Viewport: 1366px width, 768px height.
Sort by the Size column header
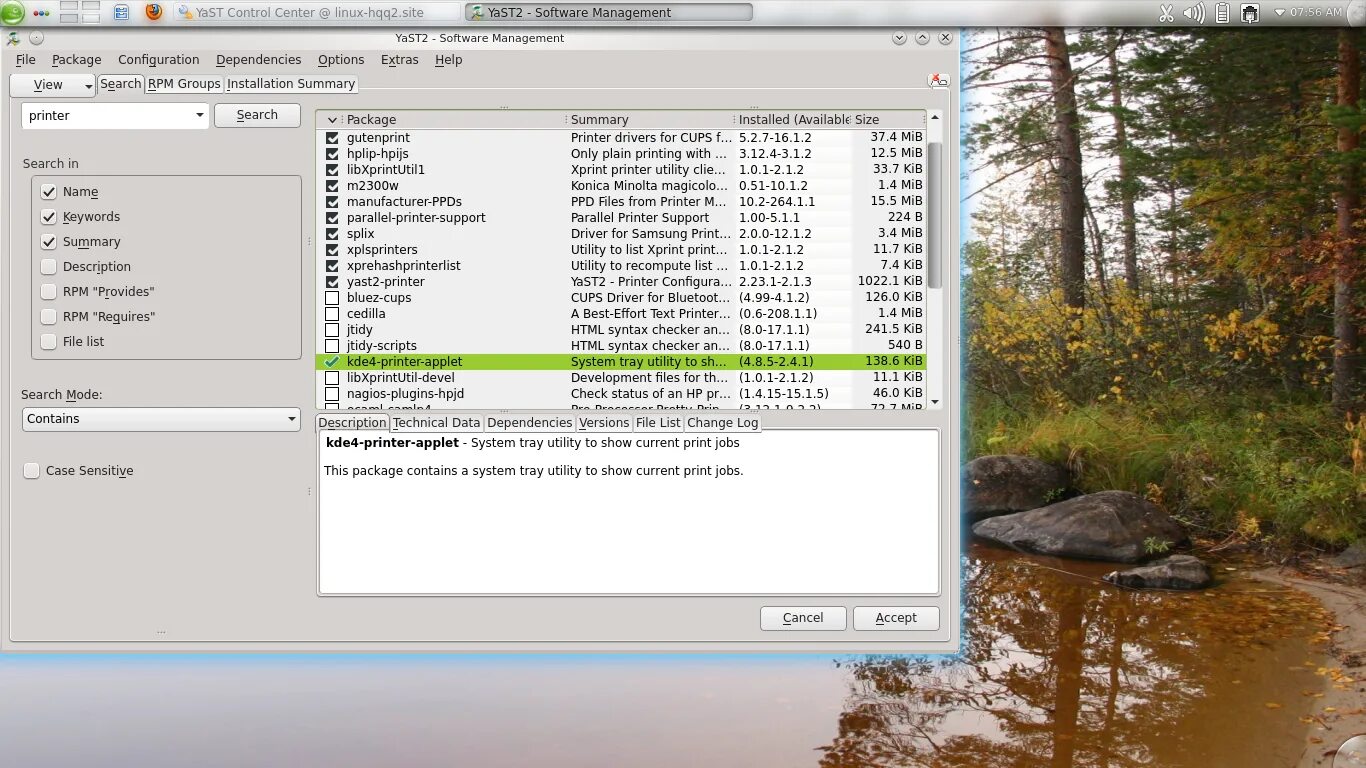(888, 120)
